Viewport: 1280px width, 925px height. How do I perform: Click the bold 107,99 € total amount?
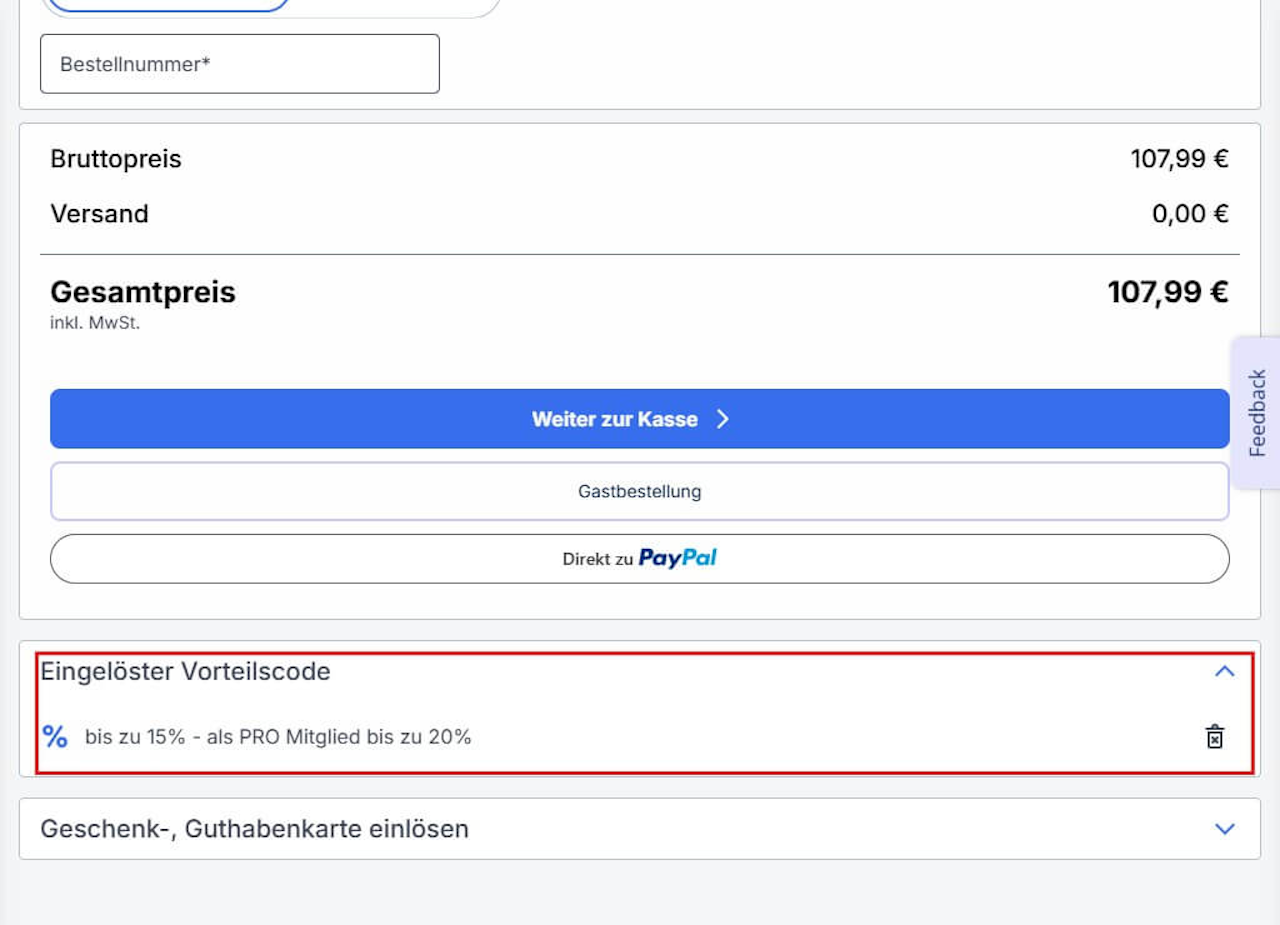(1168, 292)
